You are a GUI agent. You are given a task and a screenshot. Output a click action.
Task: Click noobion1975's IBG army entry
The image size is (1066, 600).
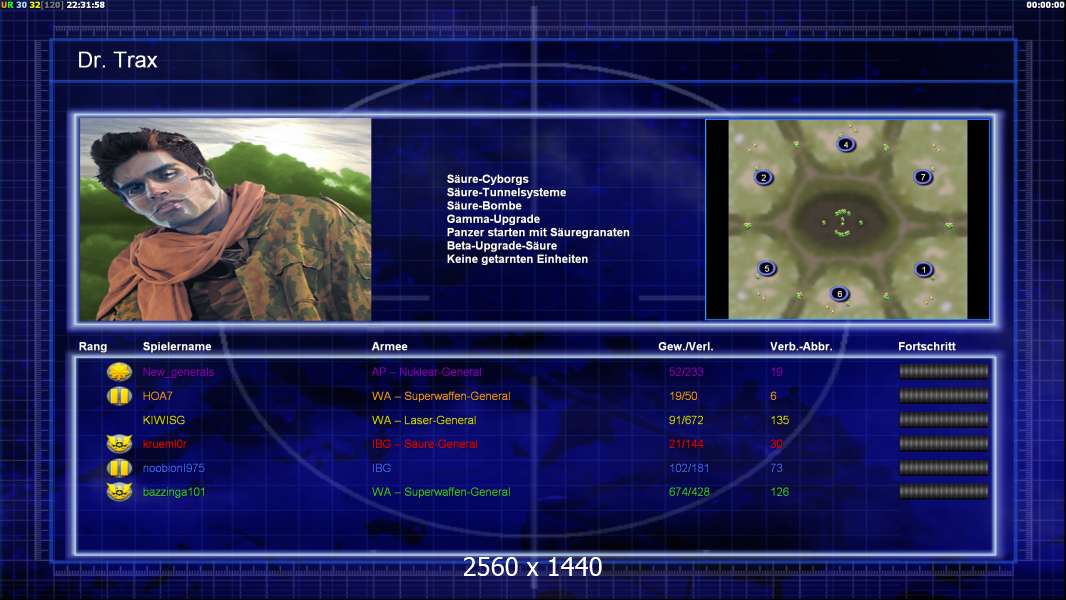[381, 468]
